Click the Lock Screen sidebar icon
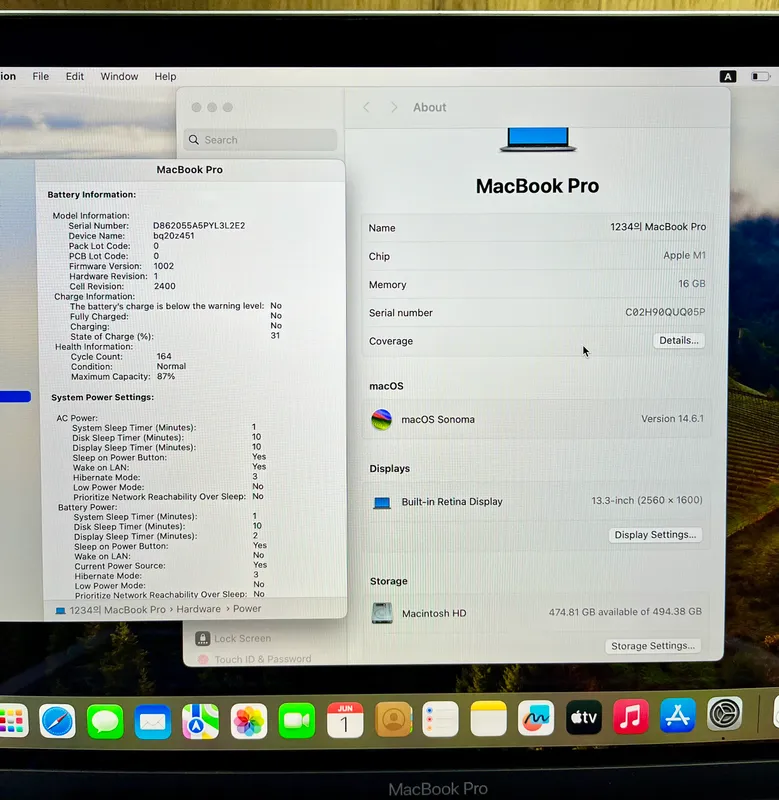Screen dimensions: 779x800 pos(203,638)
